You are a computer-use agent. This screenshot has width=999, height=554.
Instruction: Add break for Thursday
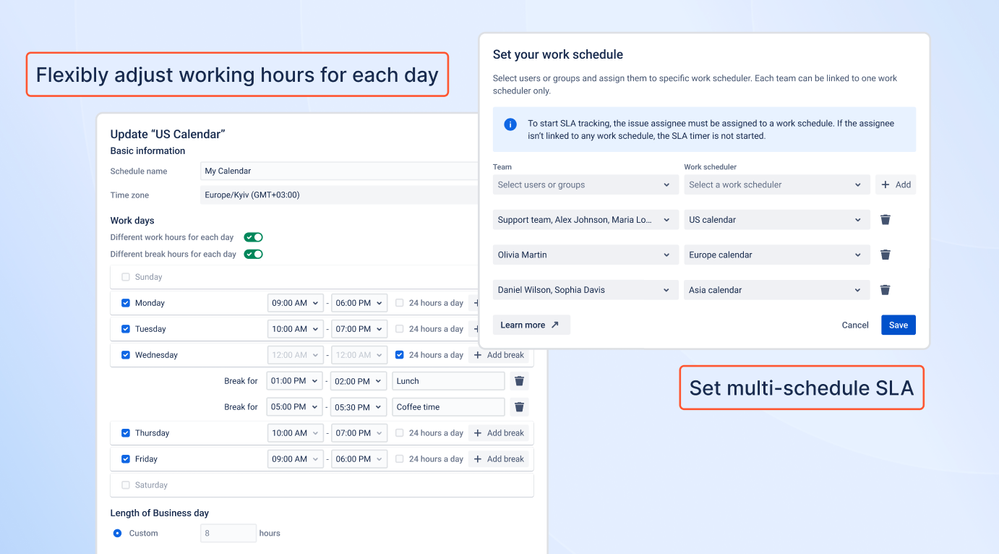[x=499, y=433]
